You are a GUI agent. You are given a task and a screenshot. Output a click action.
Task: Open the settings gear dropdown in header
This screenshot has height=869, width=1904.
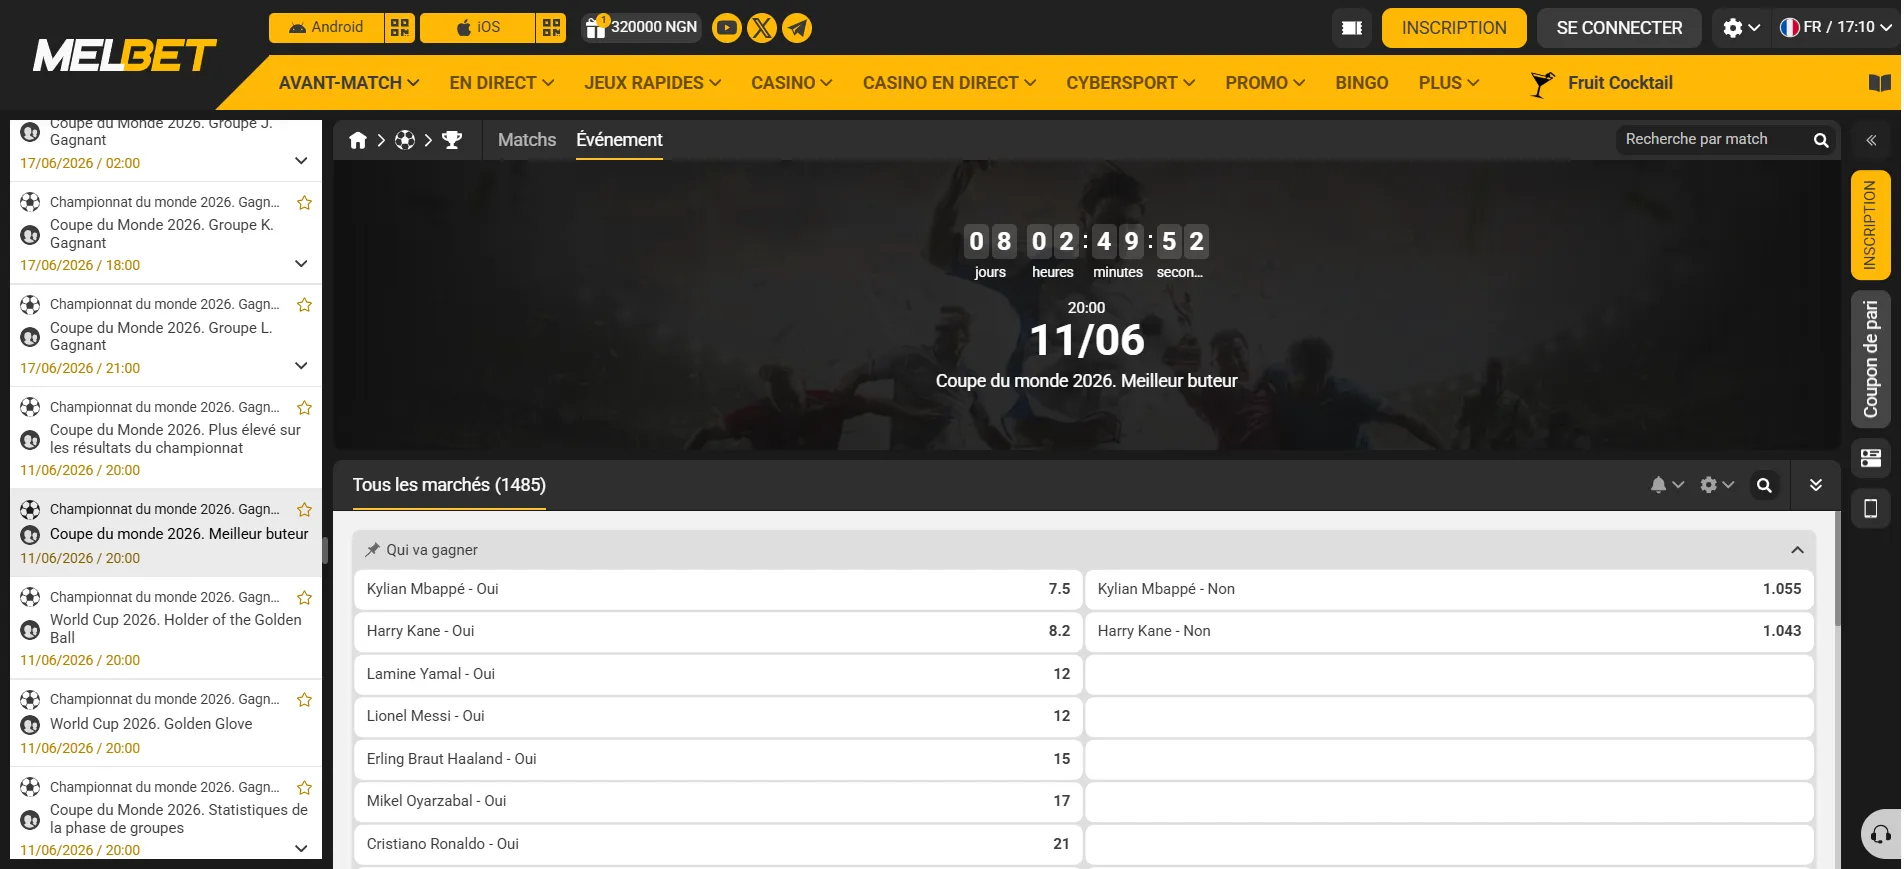pos(1741,28)
